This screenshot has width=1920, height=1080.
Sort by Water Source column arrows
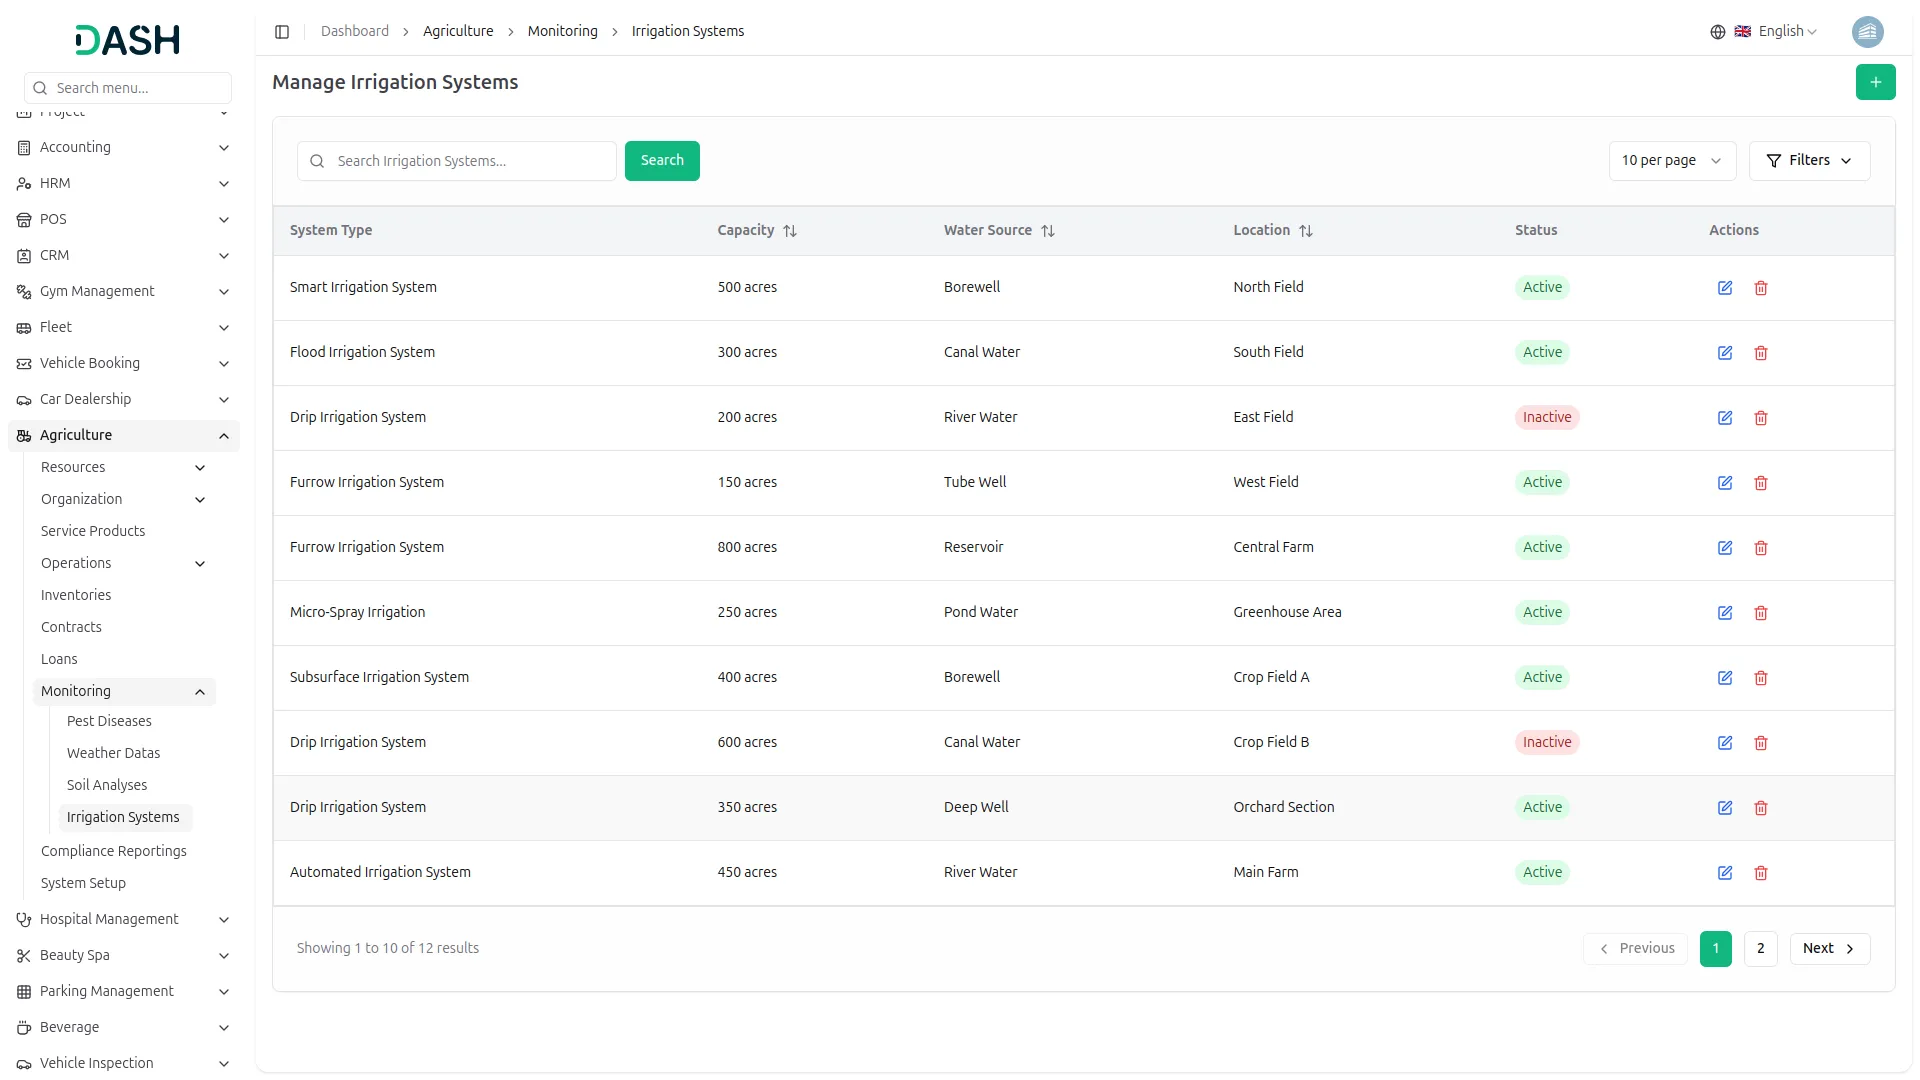(x=1047, y=231)
